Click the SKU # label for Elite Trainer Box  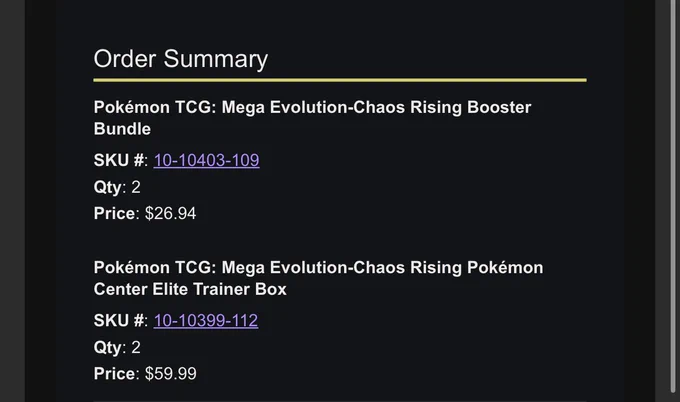[x=119, y=321]
